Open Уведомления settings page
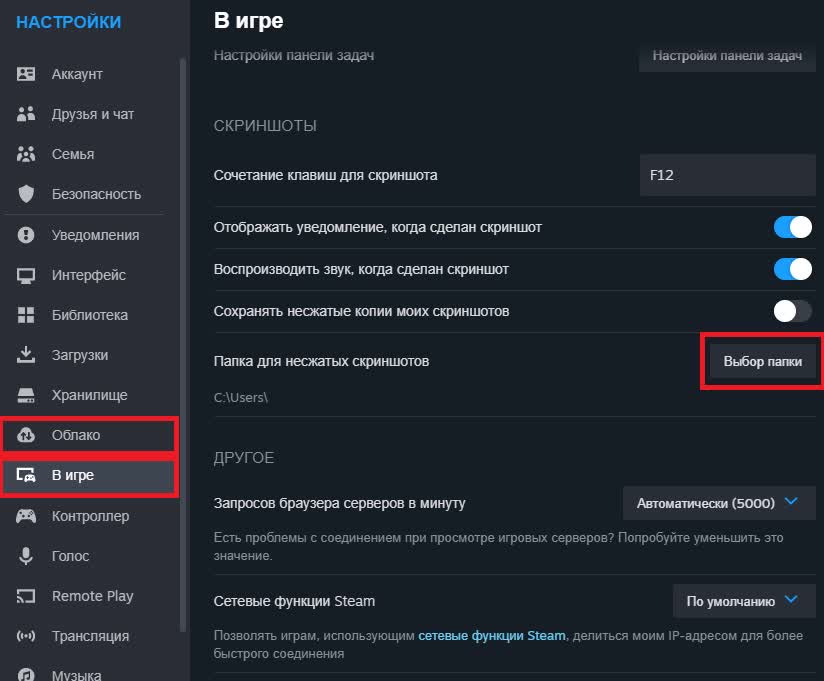The height and width of the screenshot is (681, 824). pyautogui.click(x=89, y=235)
